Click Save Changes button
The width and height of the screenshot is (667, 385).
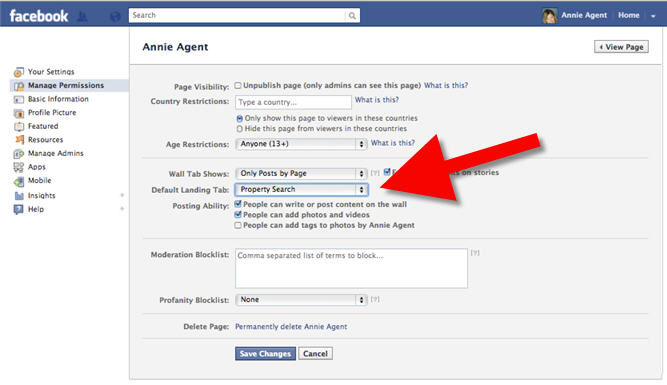coord(265,354)
